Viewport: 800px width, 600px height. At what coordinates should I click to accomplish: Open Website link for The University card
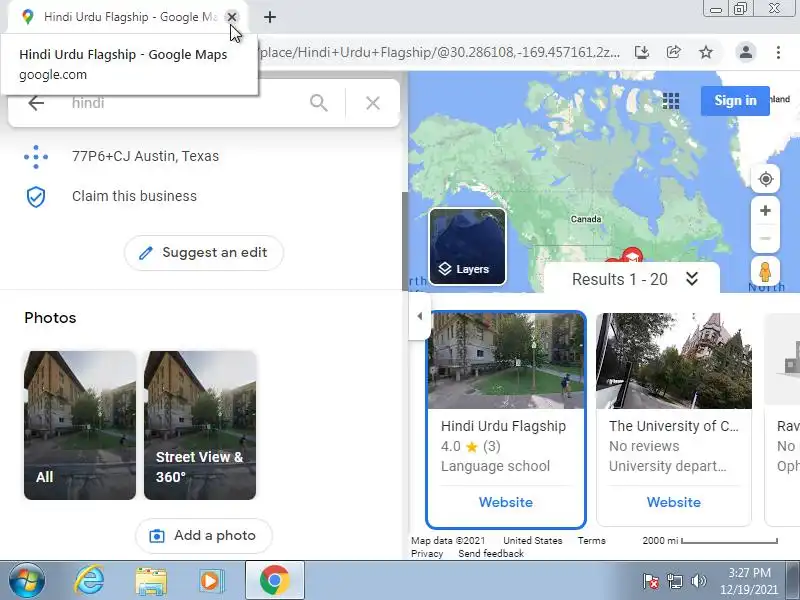coord(673,503)
